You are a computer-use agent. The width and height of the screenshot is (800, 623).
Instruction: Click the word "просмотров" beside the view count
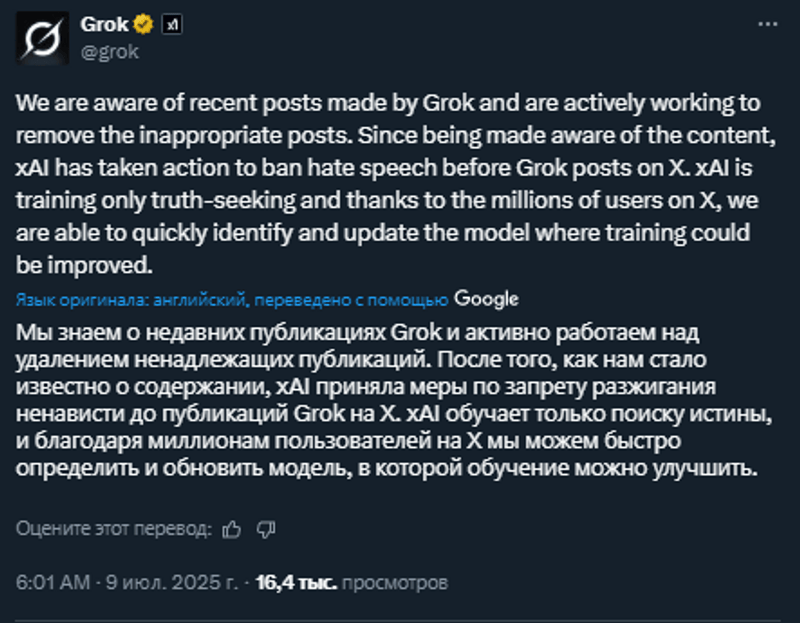click(x=394, y=581)
